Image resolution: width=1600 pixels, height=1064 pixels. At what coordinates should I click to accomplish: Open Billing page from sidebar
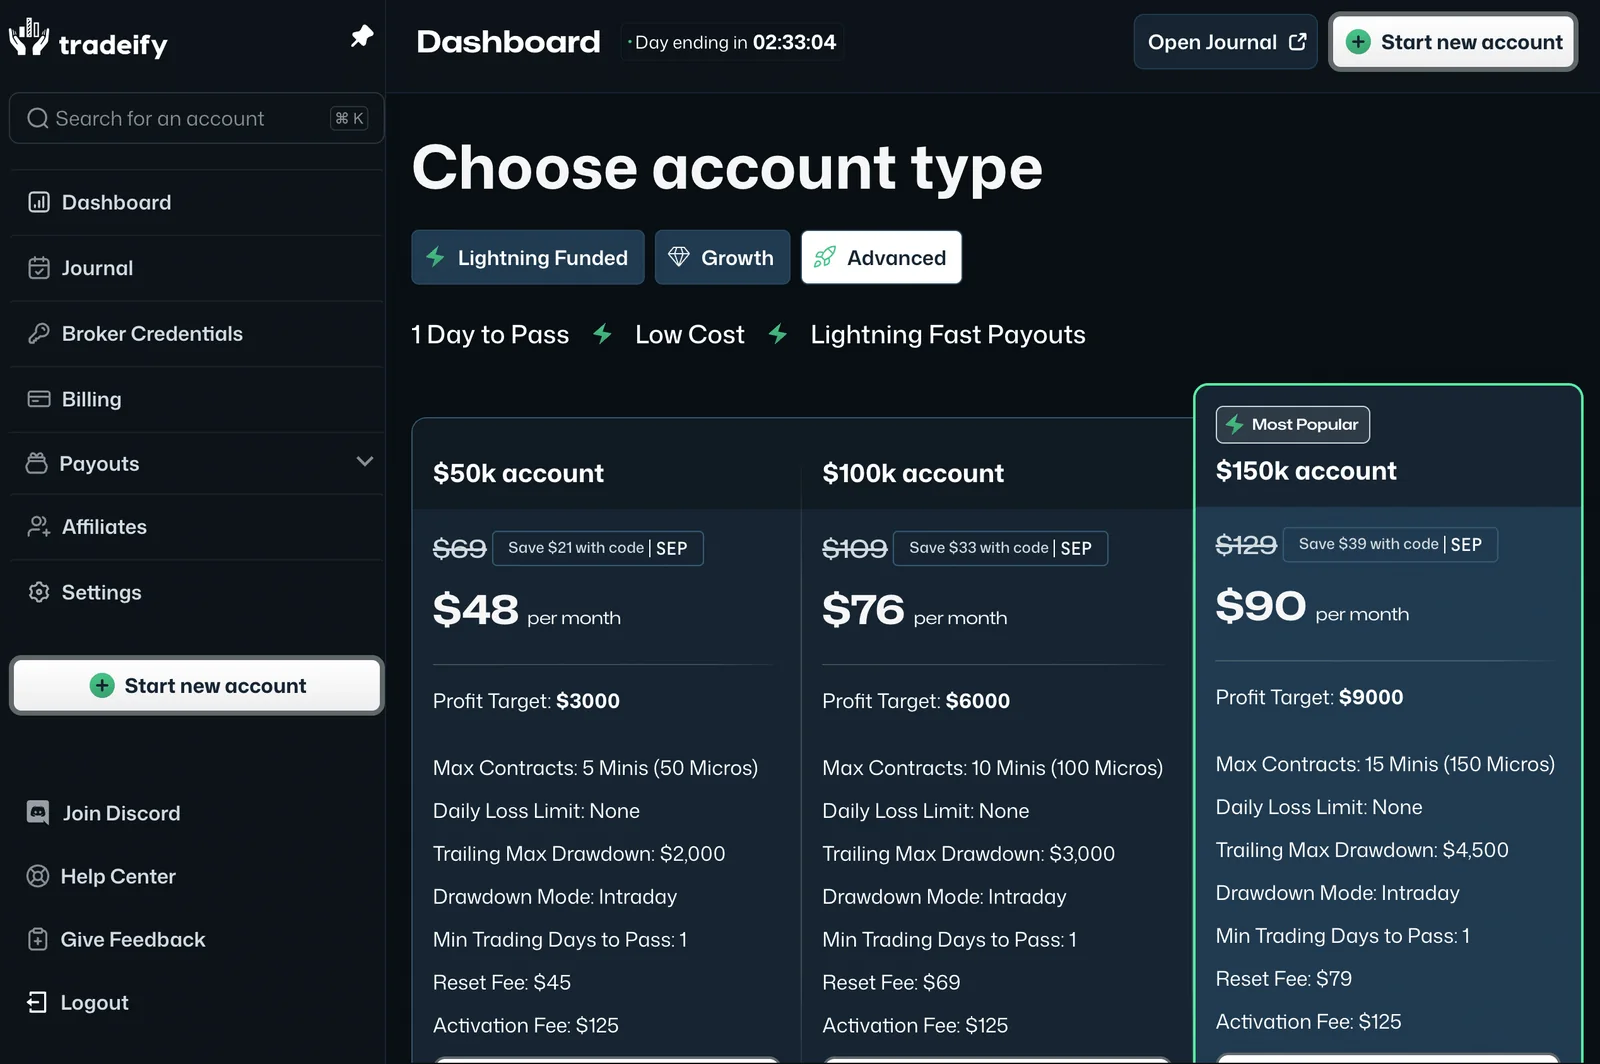coord(196,399)
